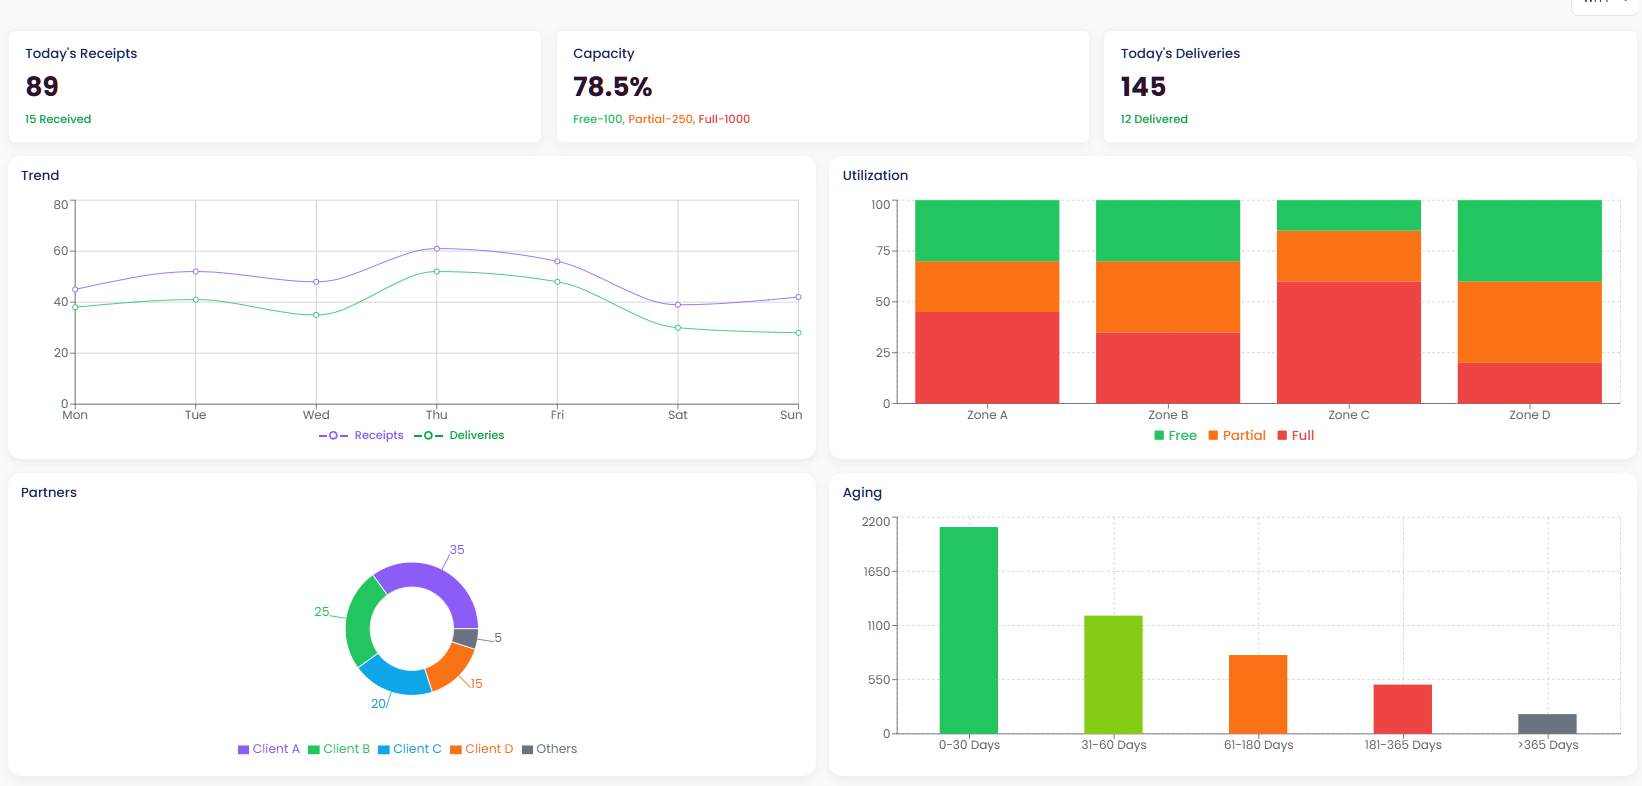1642x786 pixels.
Task: Select the gray donut segment labeled 5
Action: (x=466, y=638)
